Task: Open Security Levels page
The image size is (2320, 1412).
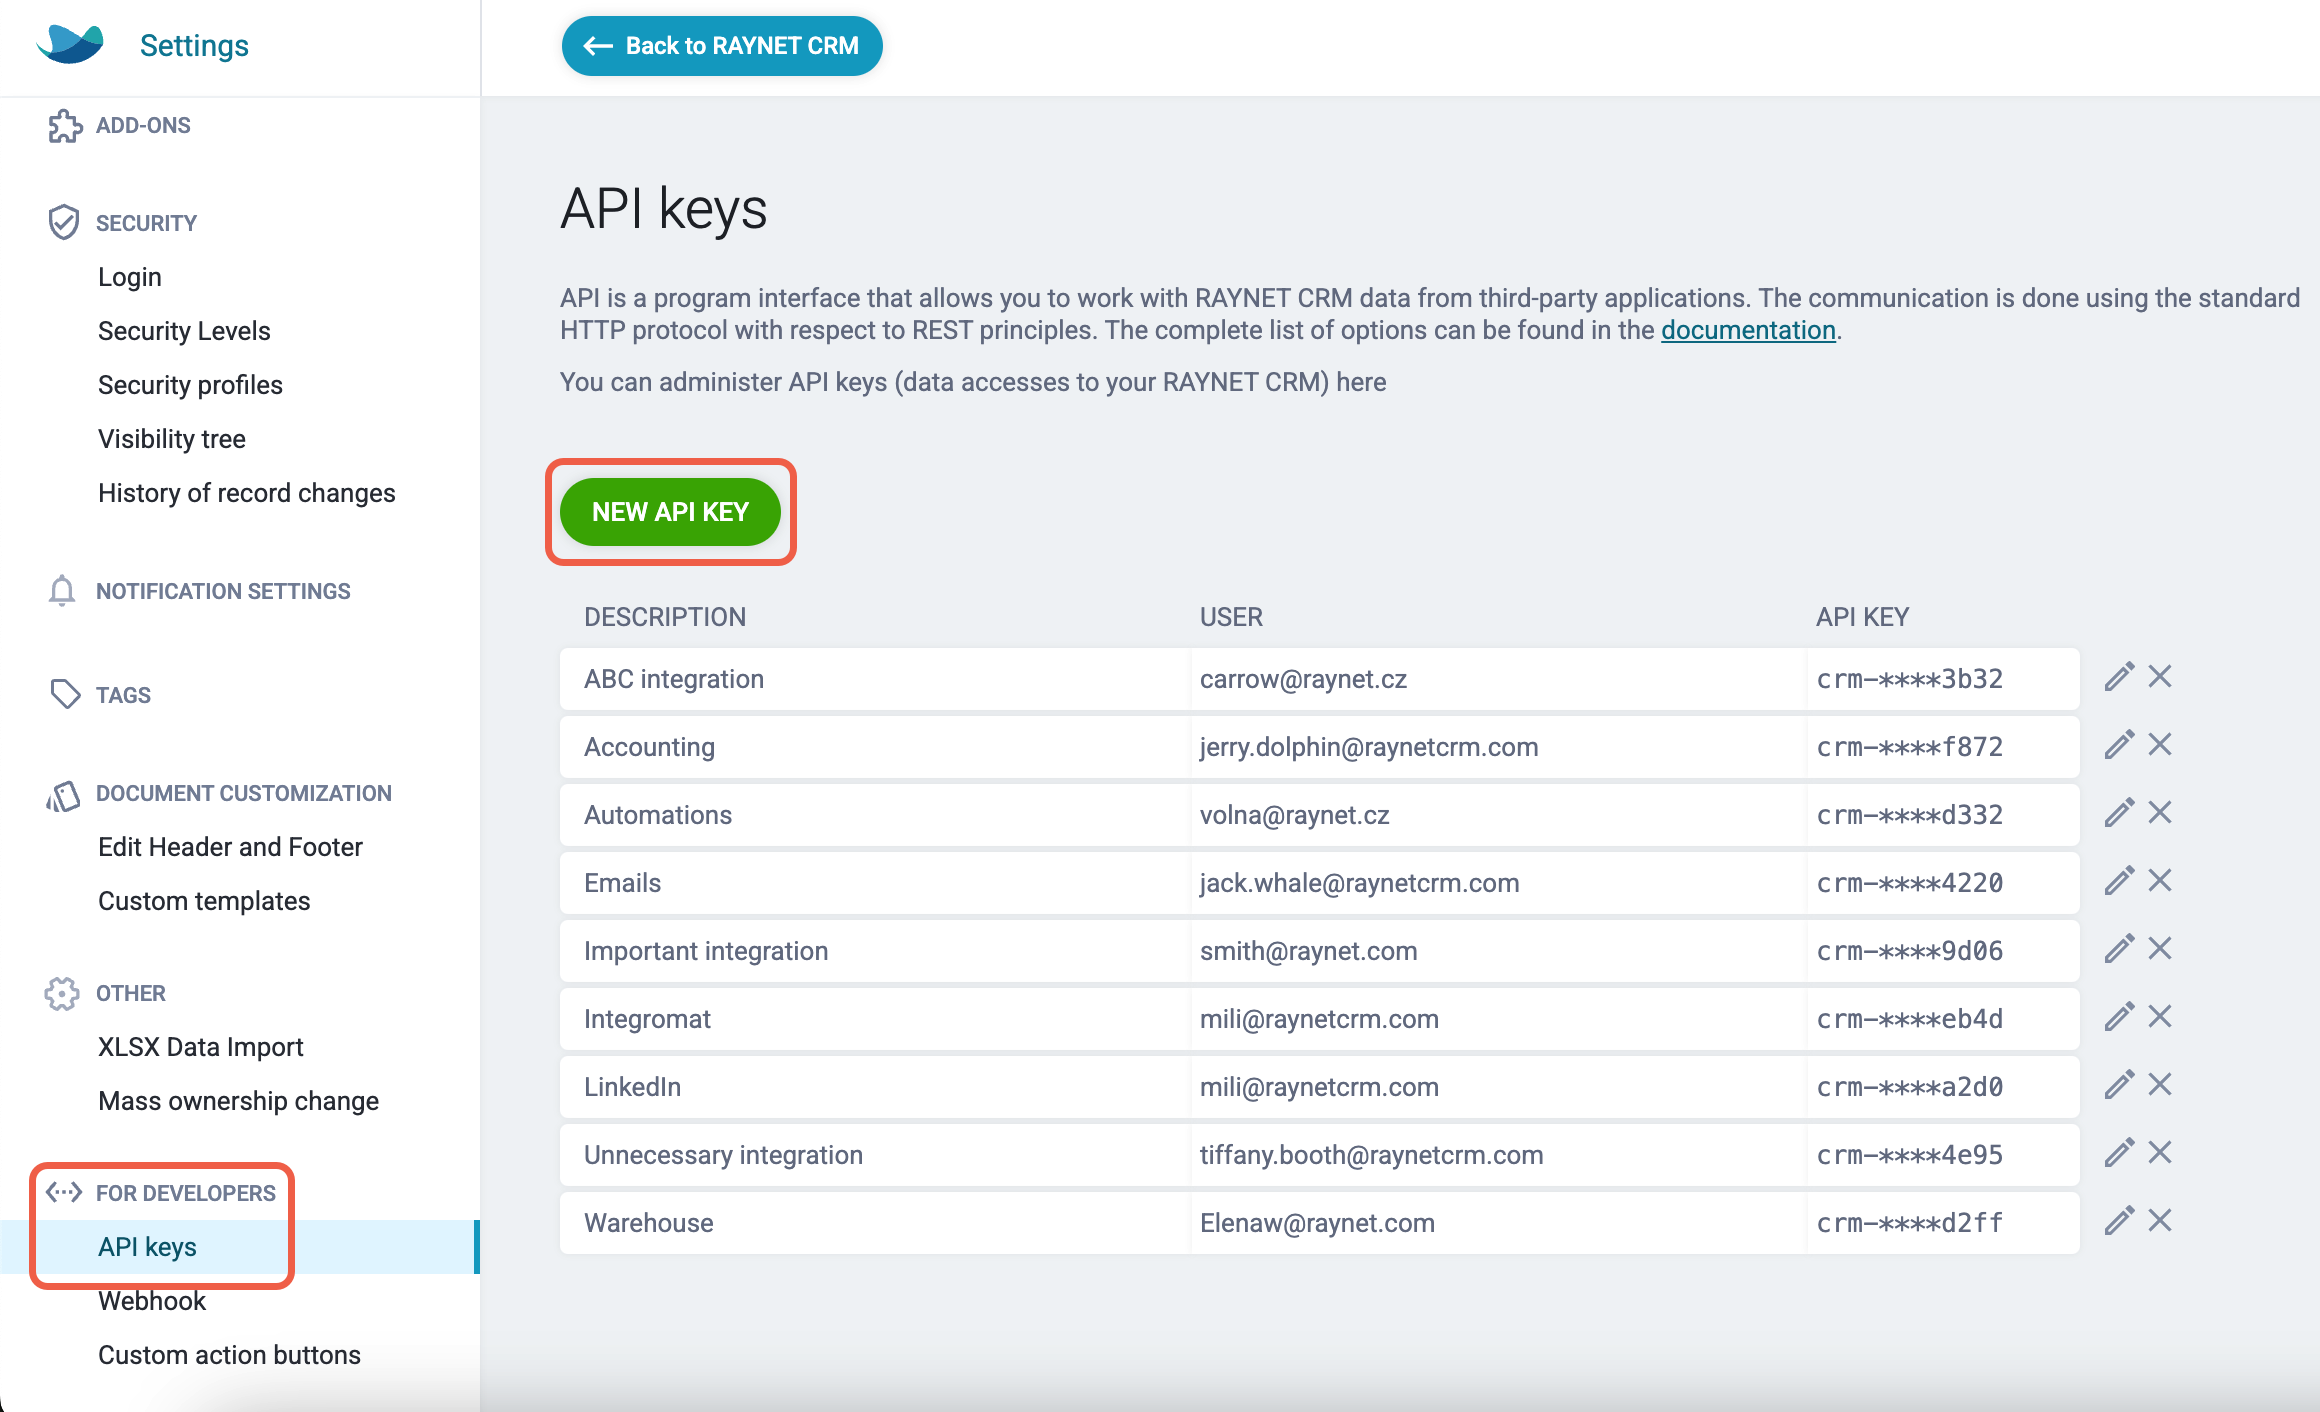Action: 184,331
